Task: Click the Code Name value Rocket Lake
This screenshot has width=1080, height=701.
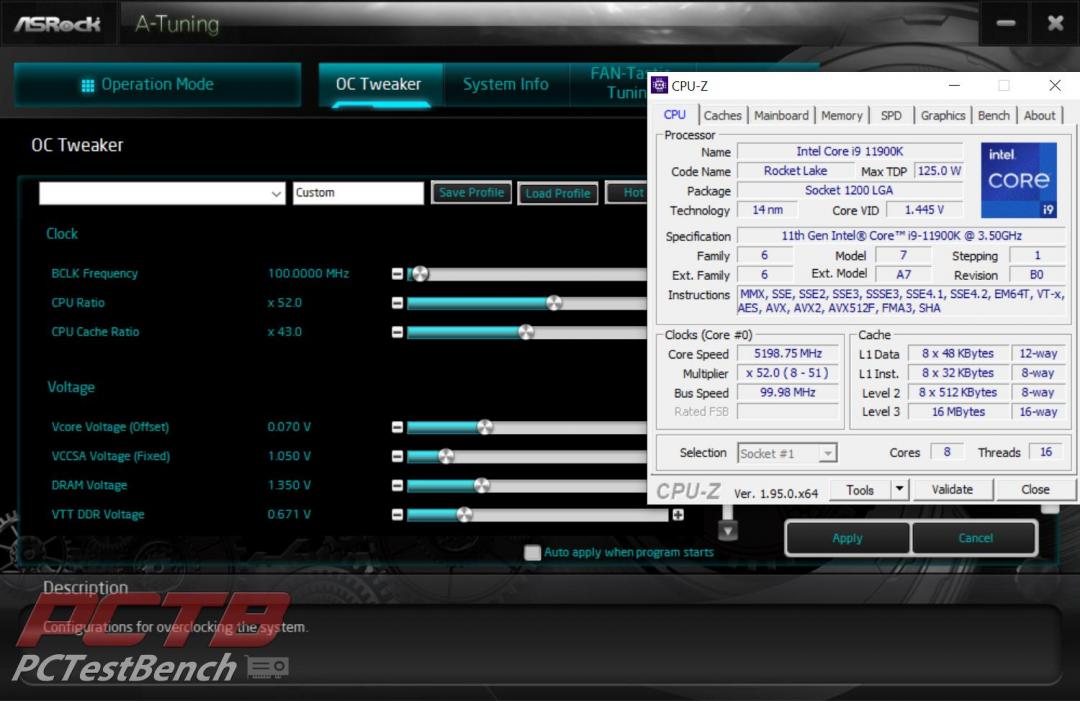Action: click(x=796, y=171)
